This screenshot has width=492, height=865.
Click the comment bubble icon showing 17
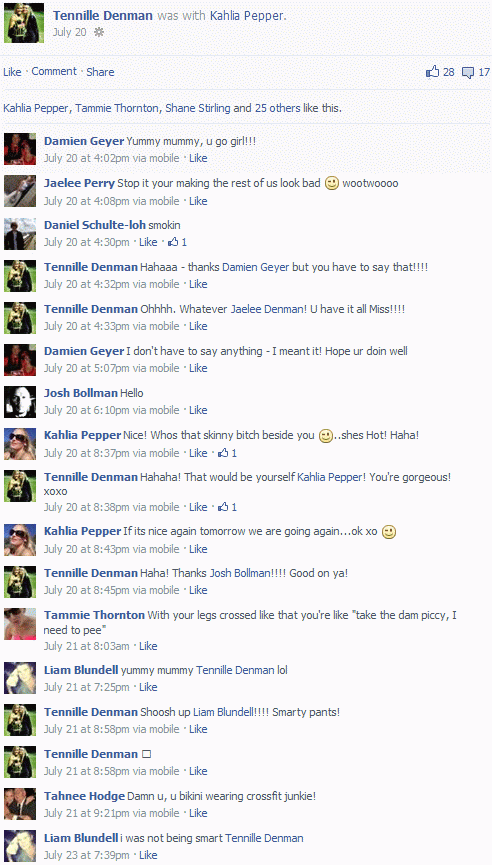(468, 72)
